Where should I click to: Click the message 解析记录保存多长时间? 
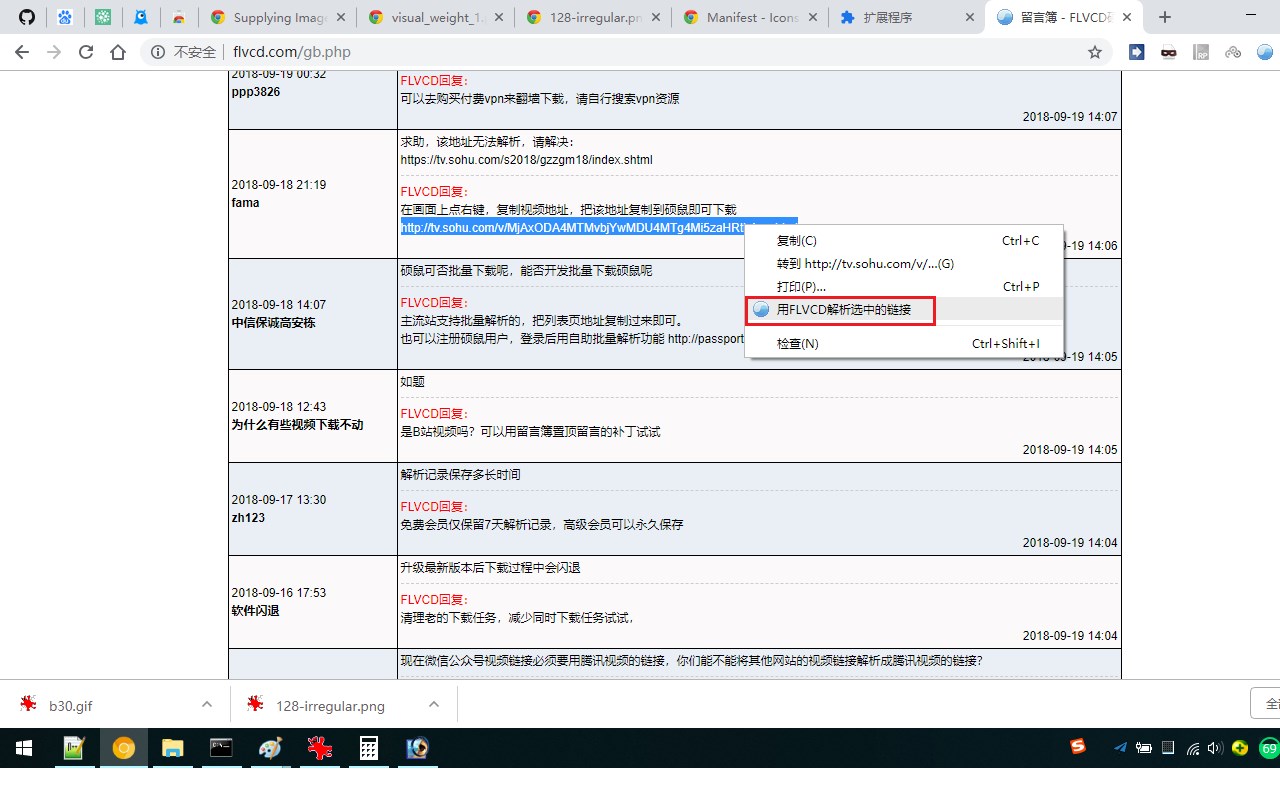point(460,475)
